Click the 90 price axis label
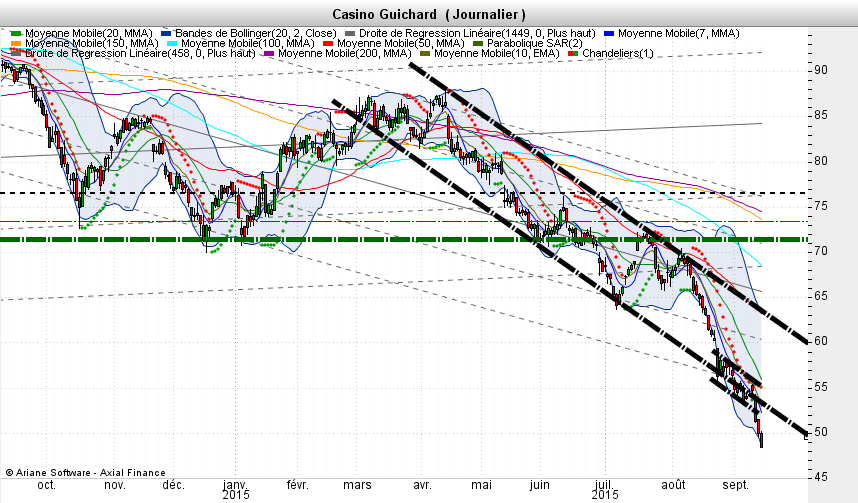The height and width of the screenshot is (503, 858). 821,70
